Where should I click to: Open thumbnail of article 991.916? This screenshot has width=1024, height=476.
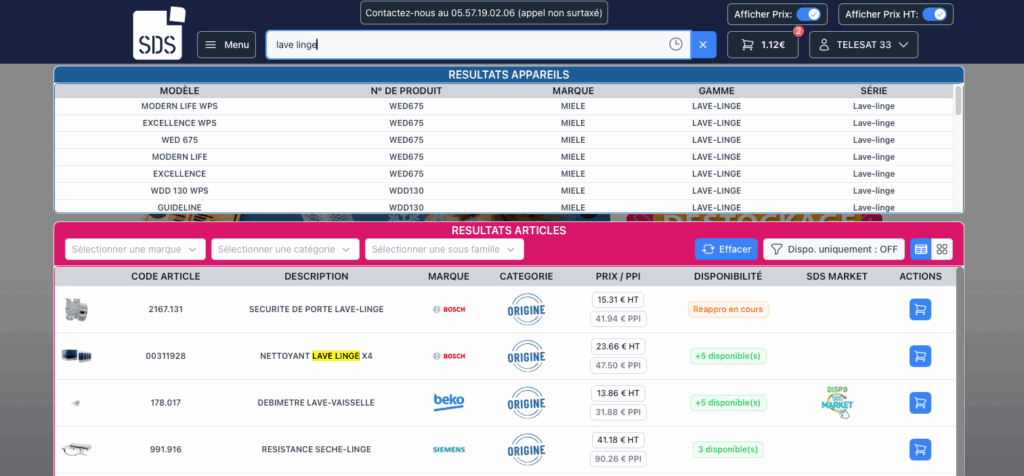coord(76,449)
